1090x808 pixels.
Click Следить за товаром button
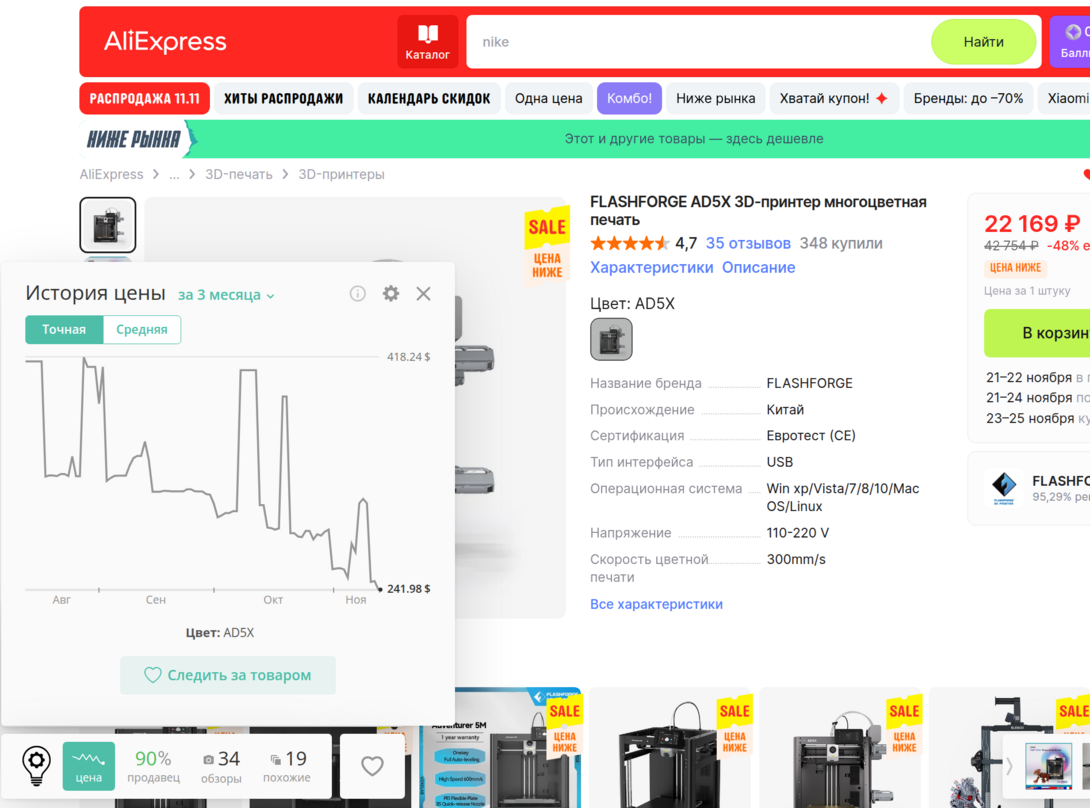pyautogui.click(x=227, y=675)
